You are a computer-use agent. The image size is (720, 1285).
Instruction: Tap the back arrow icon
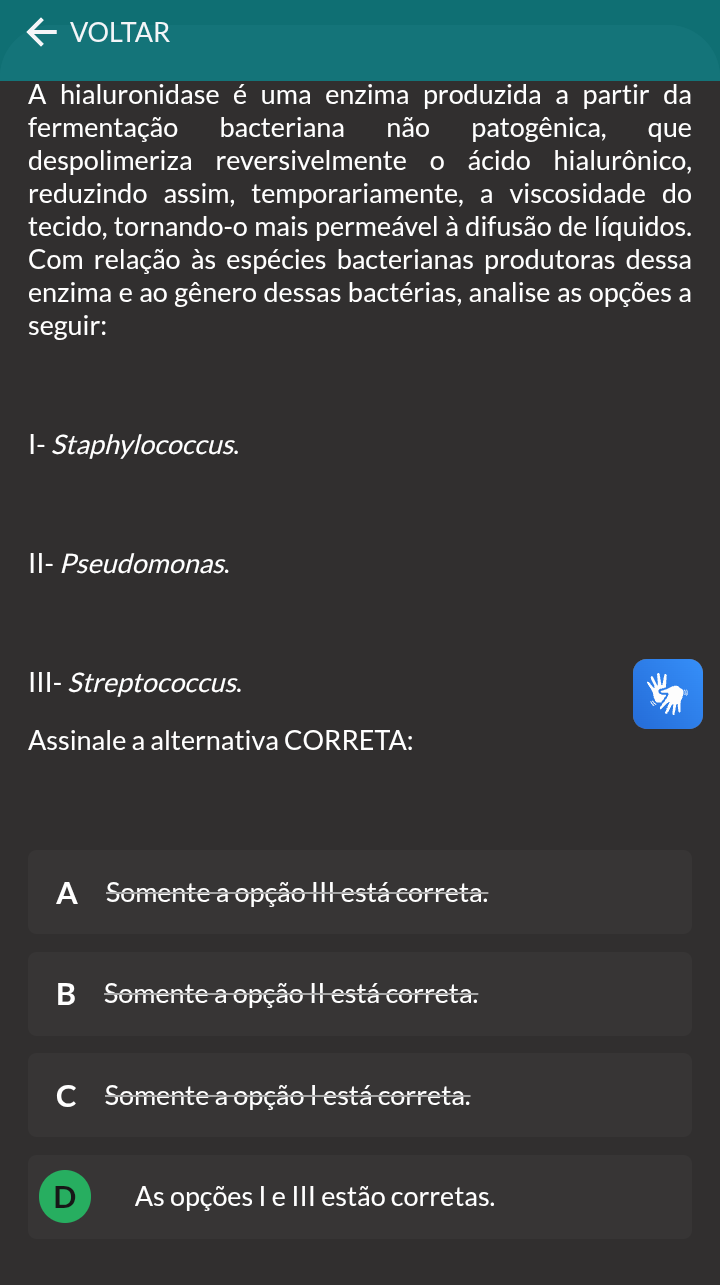[41, 33]
